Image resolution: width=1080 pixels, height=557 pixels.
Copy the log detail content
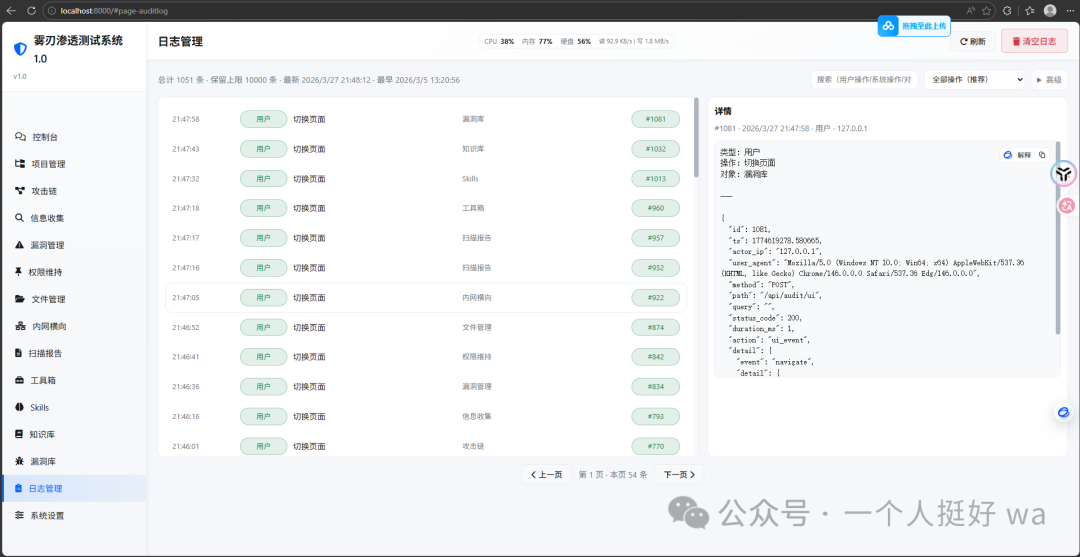pyautogui.click(x=1042, y=155)
